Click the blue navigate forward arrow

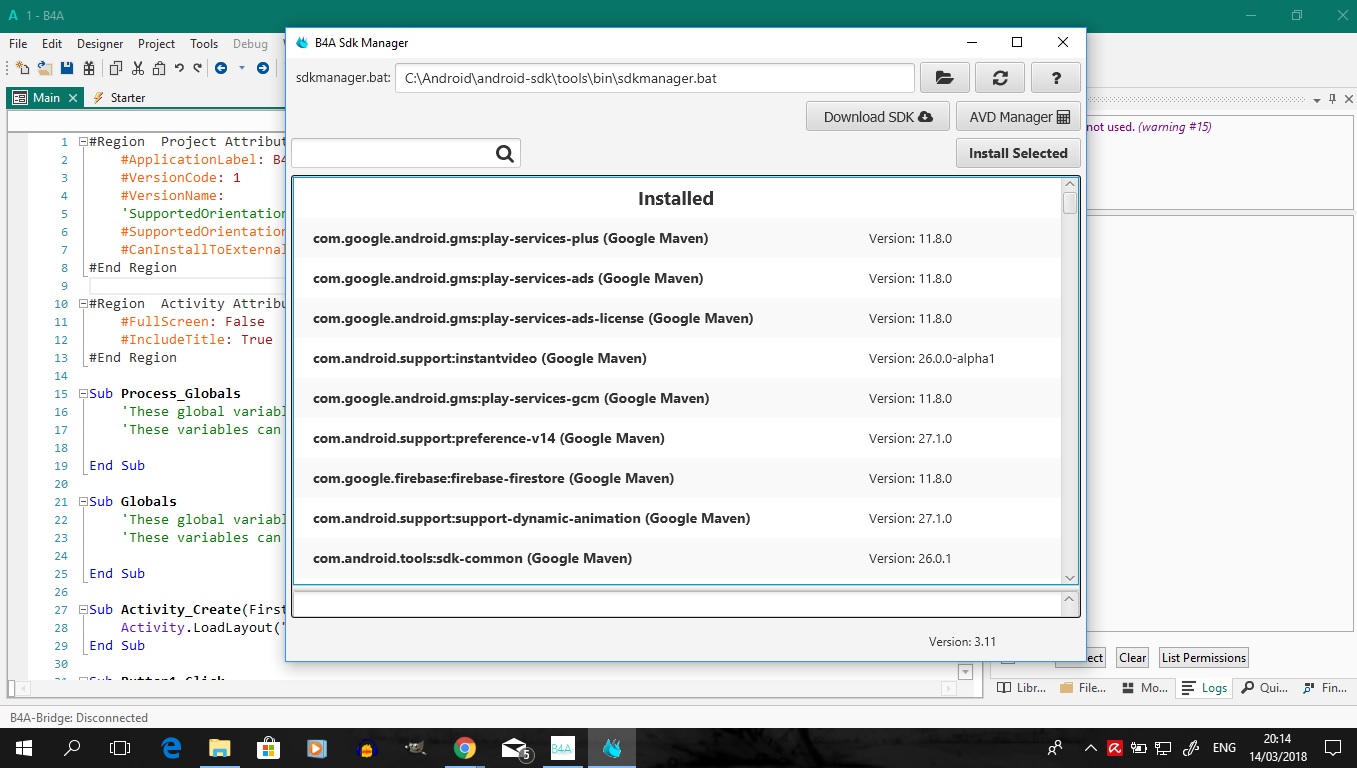point(262,68)
